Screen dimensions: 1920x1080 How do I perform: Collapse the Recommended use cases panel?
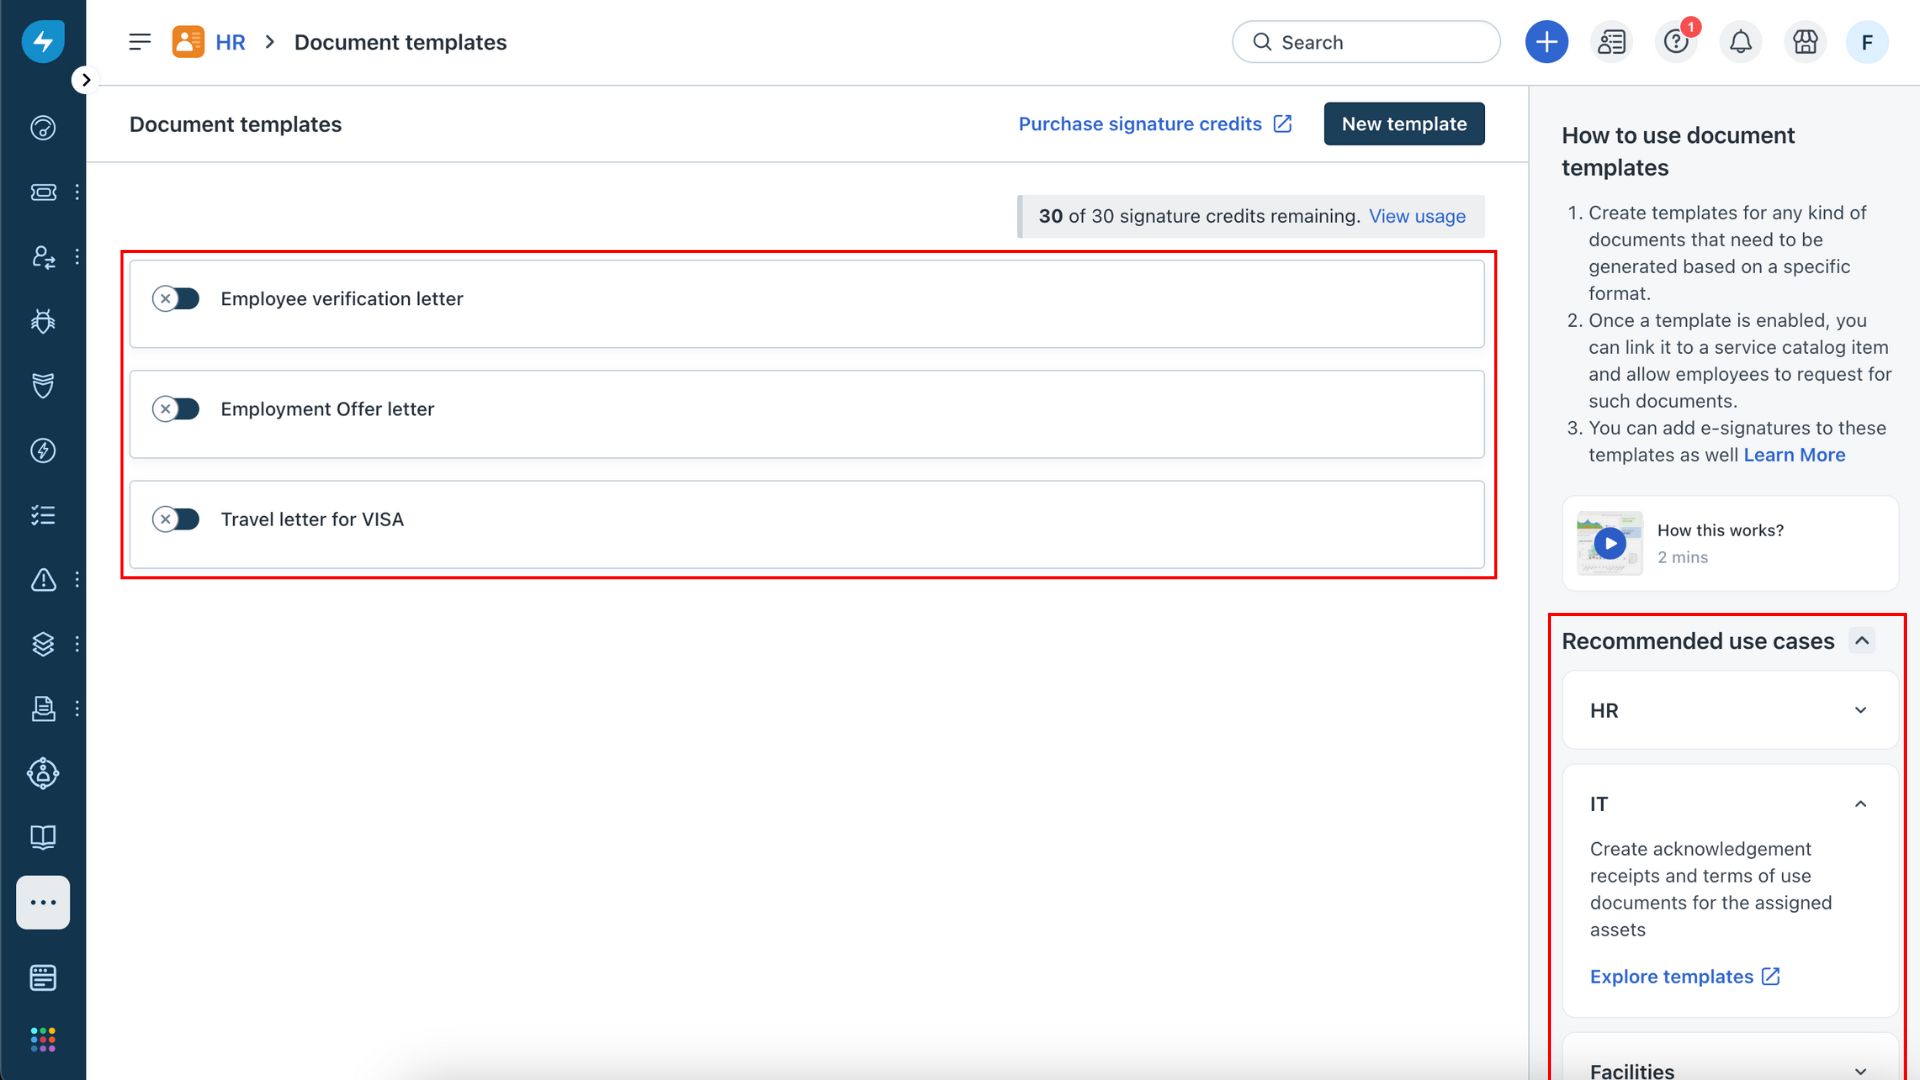(1861, 641)
